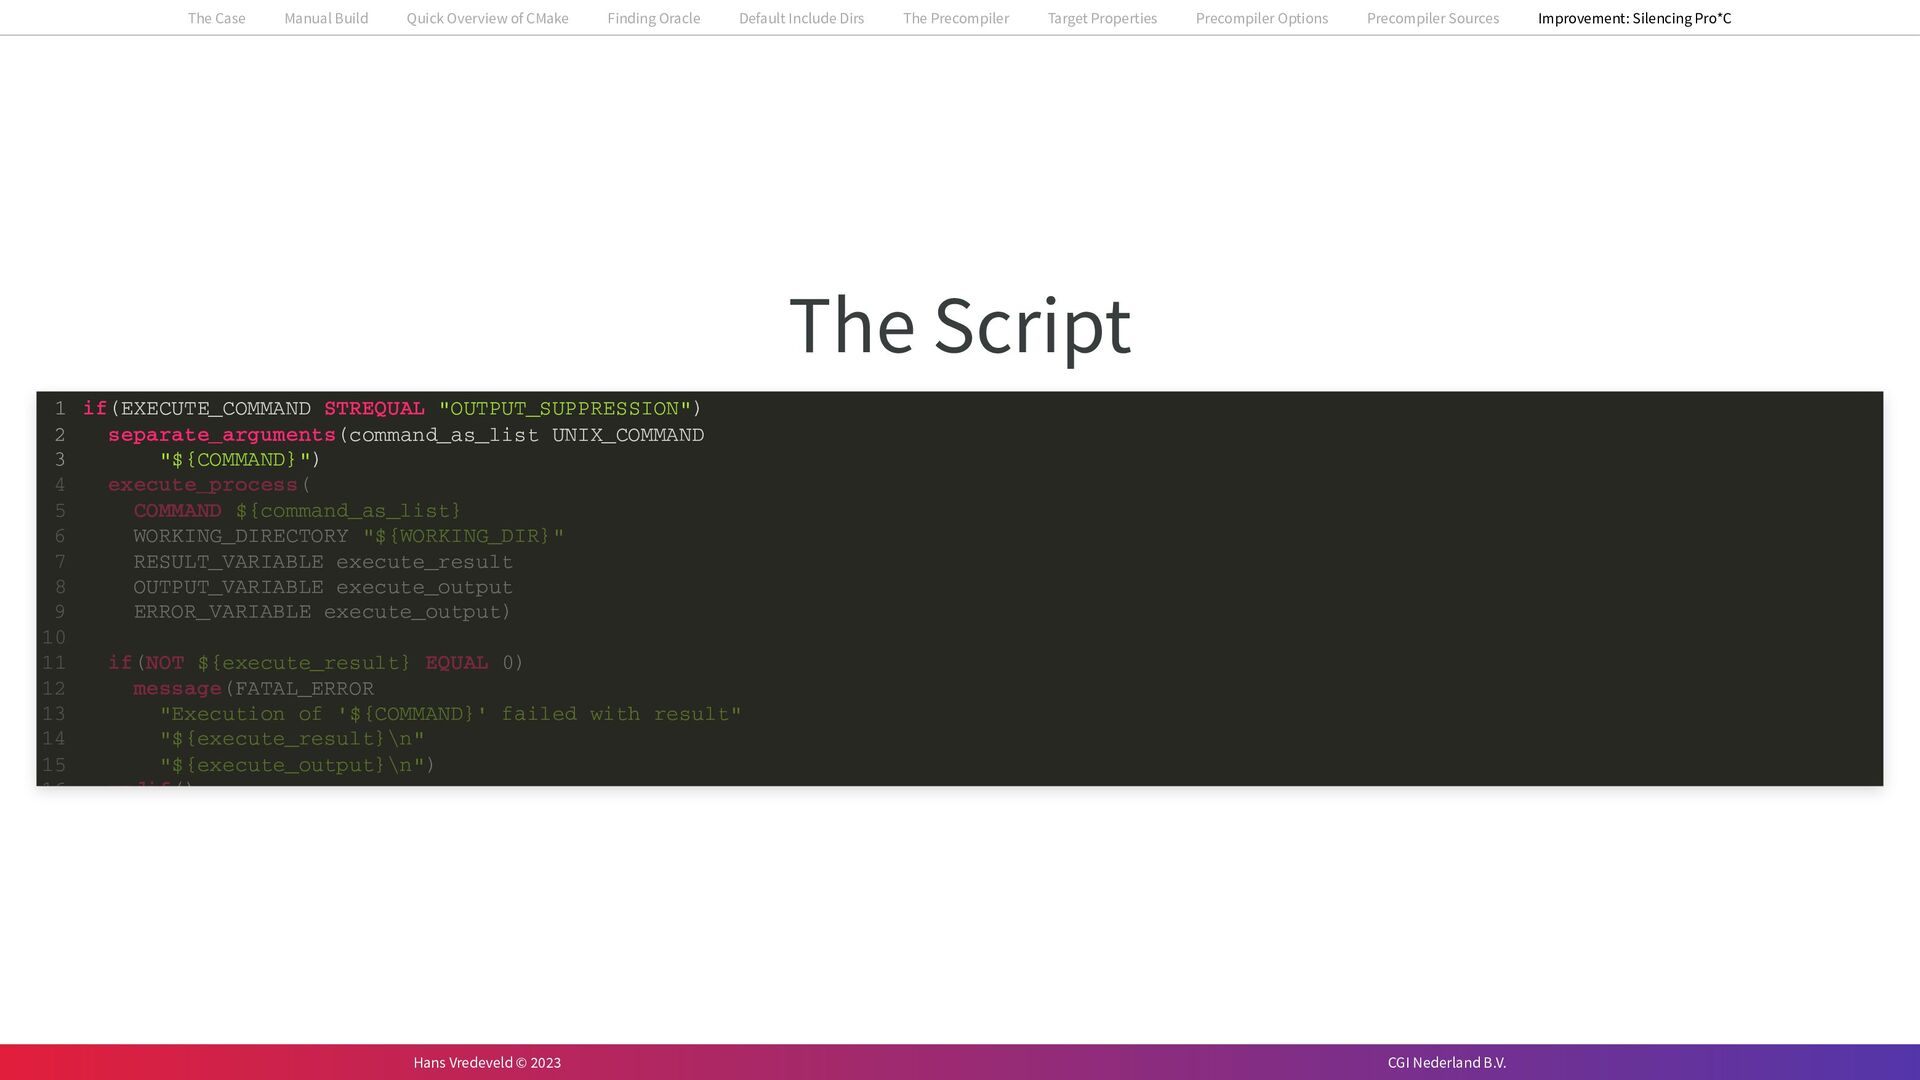Navigate to Finding Oracle section
This screenshot has height=1080, width=1920.
coord(653,18)
